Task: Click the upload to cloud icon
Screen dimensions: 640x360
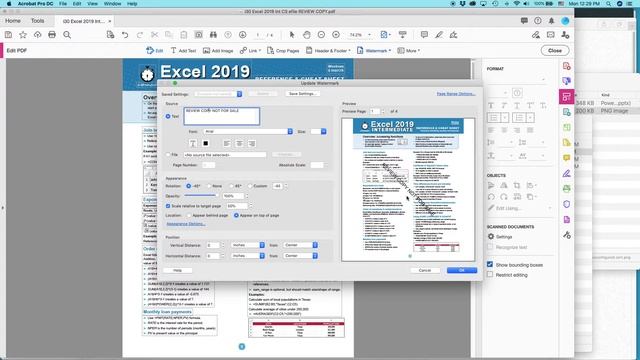Action: (x=38, y=35)
